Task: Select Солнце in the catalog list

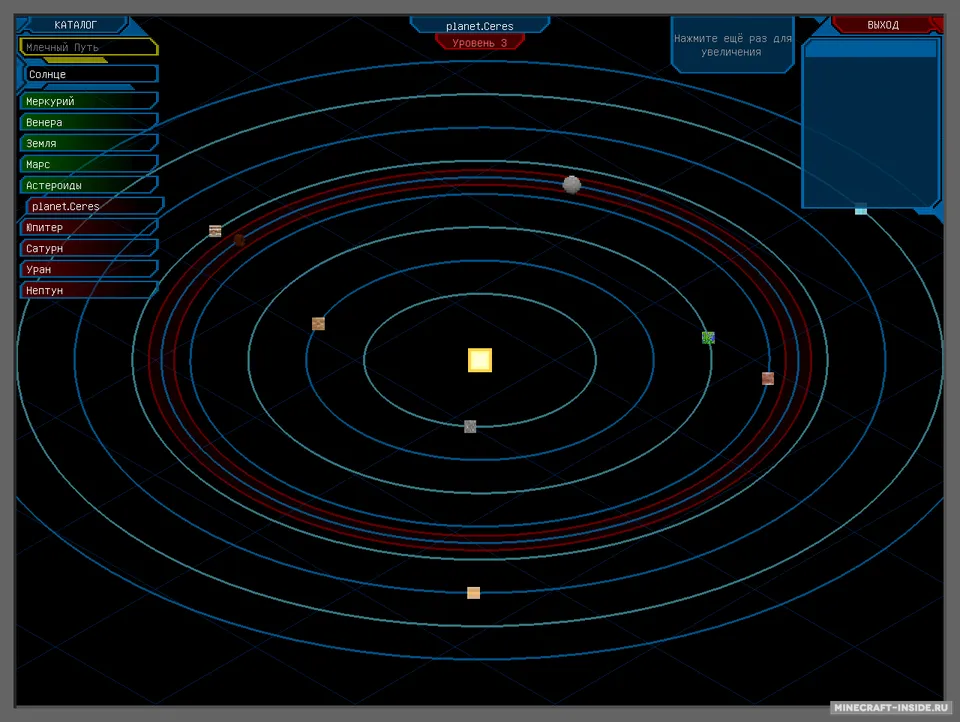Action: pyautogui.click(x=91, y=74)
